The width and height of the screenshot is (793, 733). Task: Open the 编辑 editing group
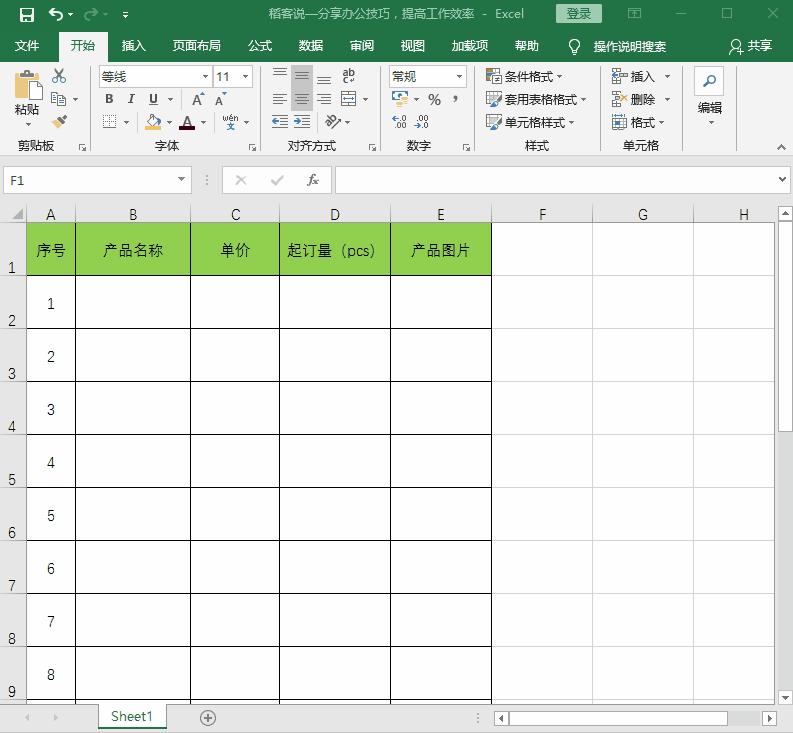click(710, 96)
